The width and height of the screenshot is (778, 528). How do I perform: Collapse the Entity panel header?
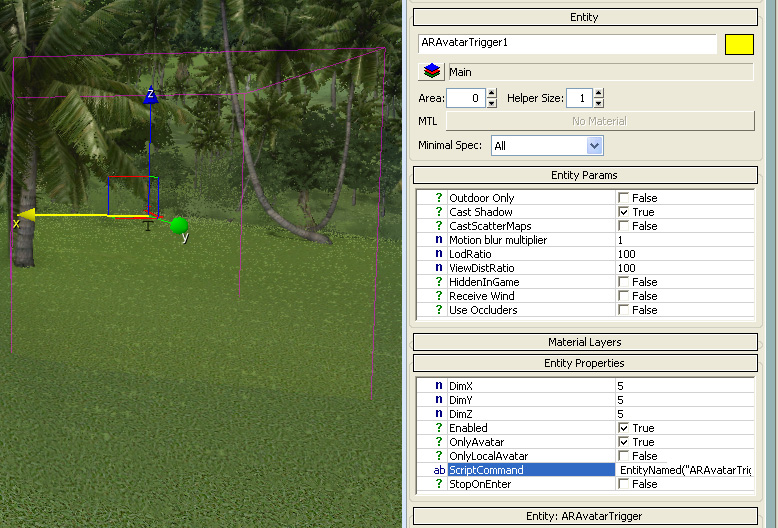coord(585,17)
